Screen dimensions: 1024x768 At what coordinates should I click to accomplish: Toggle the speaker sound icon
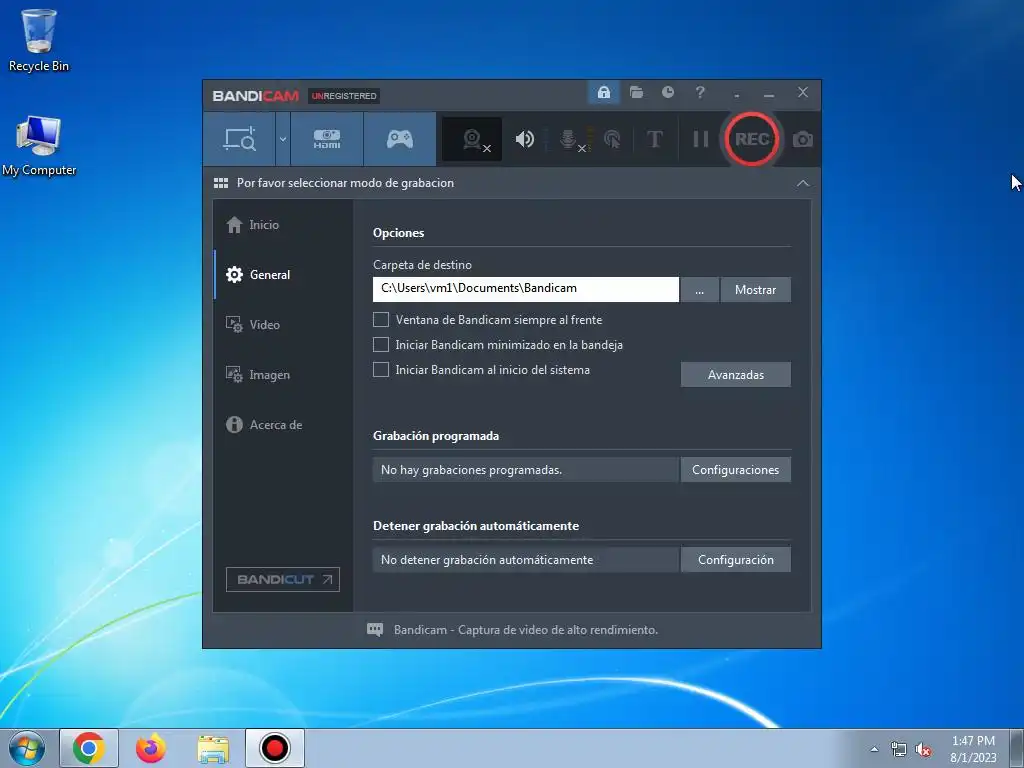tap(524, 139)
